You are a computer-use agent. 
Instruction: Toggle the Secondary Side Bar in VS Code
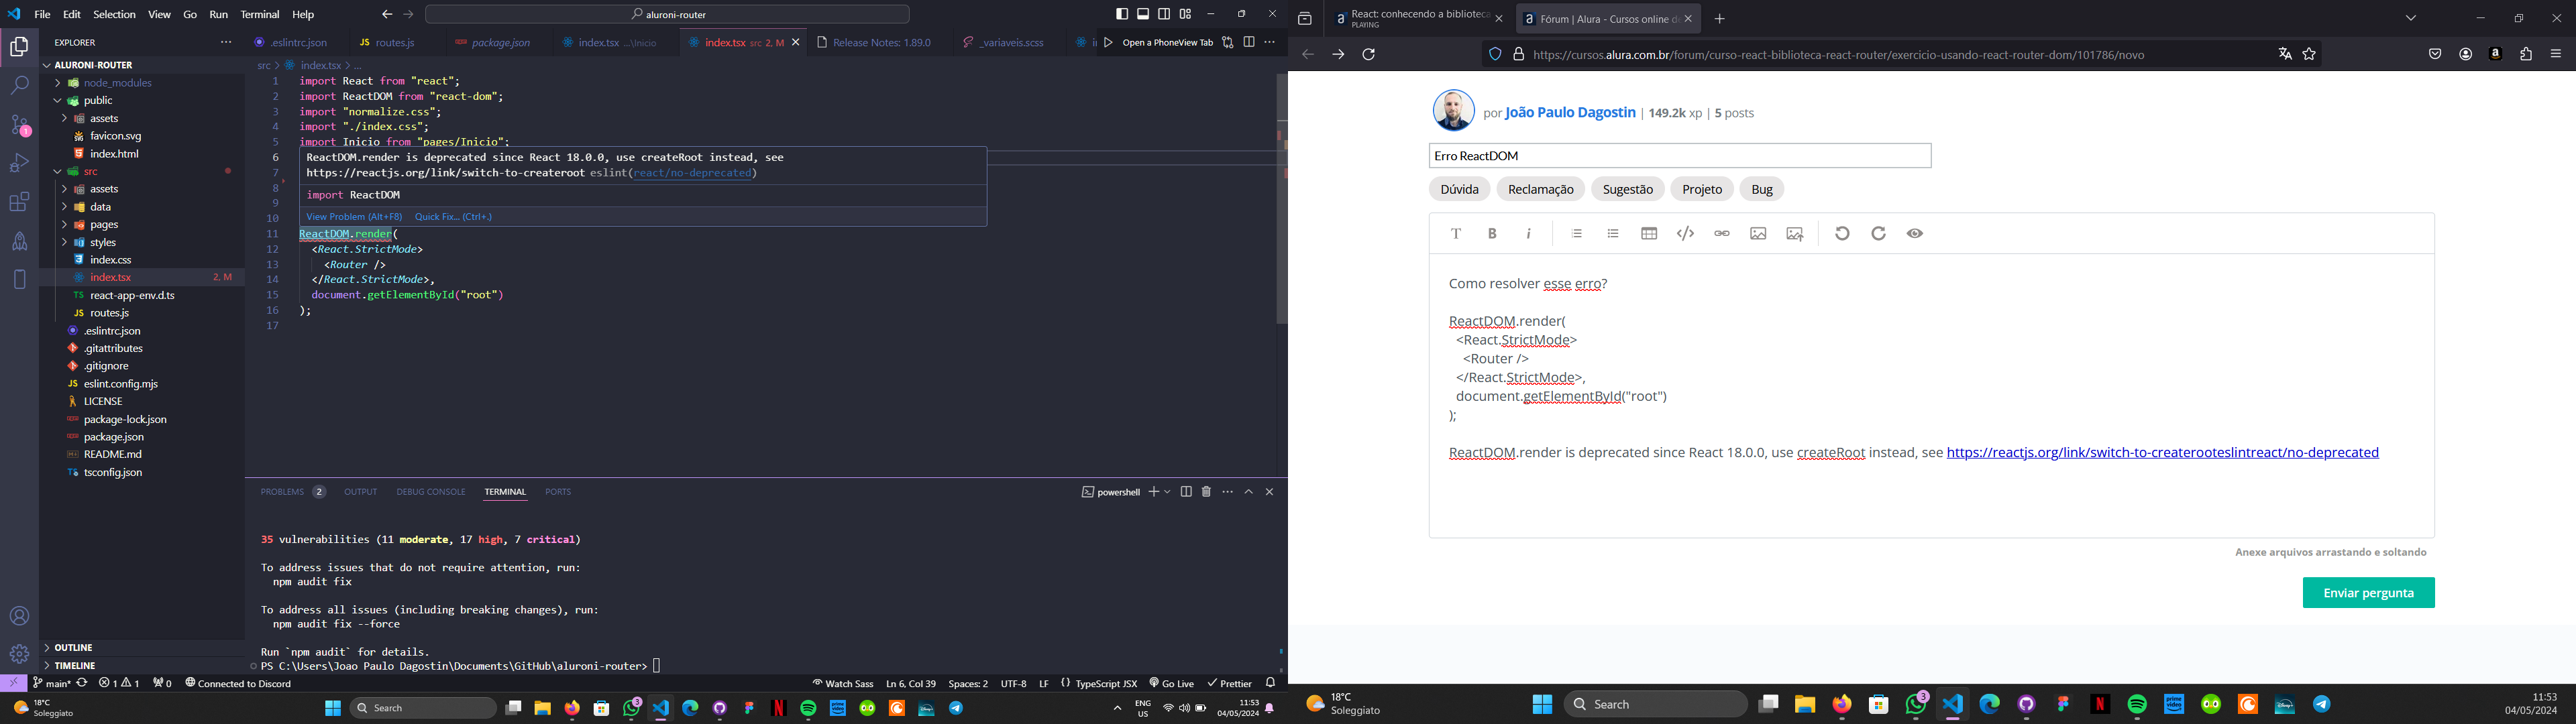pos(1164,14)
